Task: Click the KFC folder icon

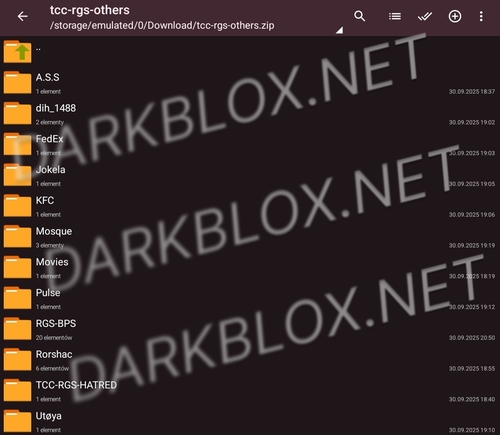Action: [17, 206]
